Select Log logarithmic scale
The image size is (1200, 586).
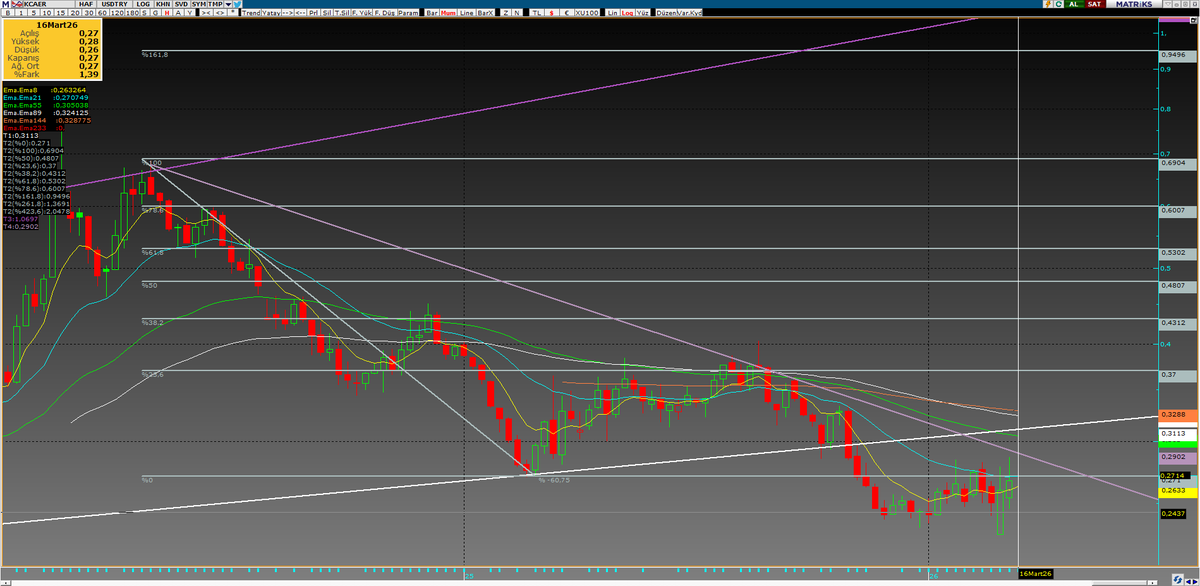627,13
